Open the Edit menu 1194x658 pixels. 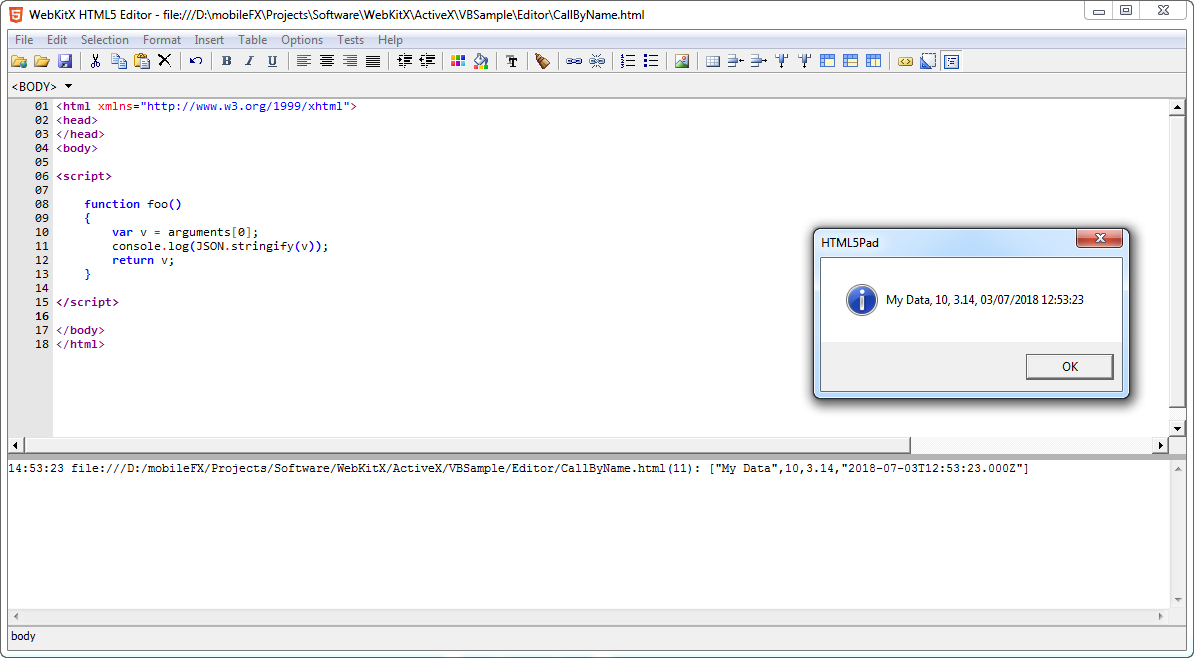[57, 40]
